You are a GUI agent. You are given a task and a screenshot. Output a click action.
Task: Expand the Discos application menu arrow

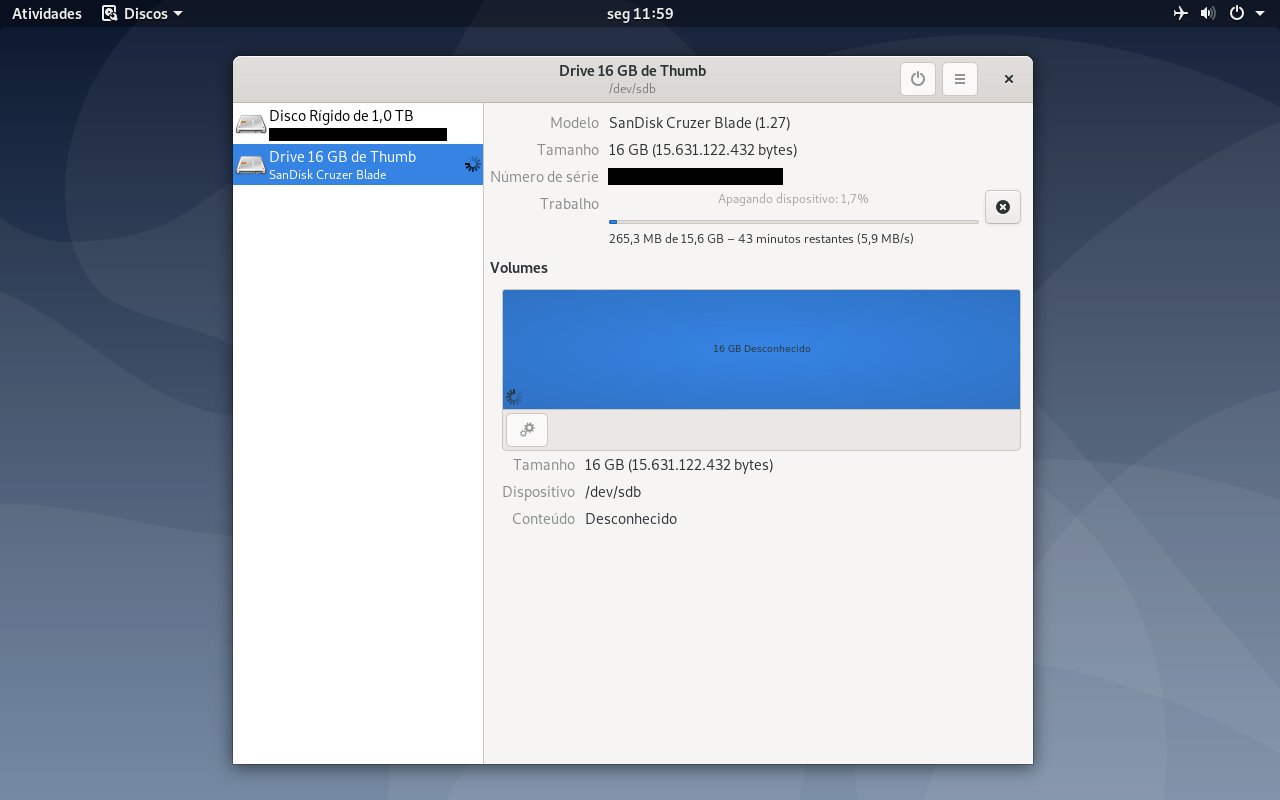(x=178, y=14)
